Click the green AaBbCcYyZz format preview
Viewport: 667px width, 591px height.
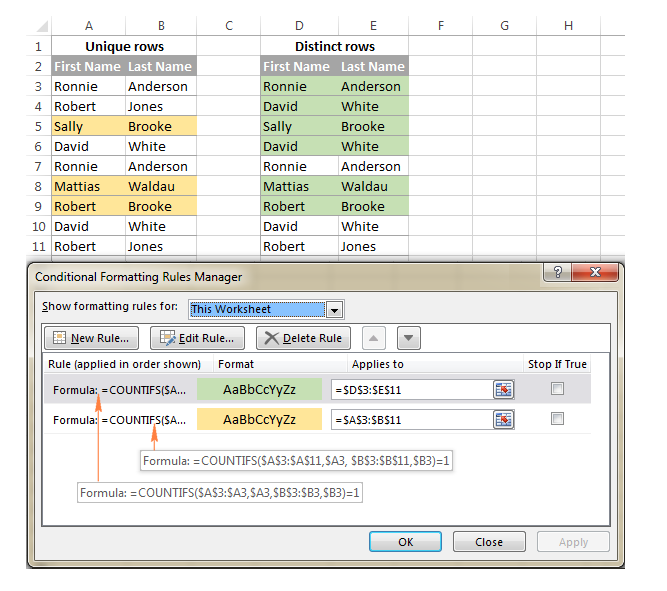point(259,390)
